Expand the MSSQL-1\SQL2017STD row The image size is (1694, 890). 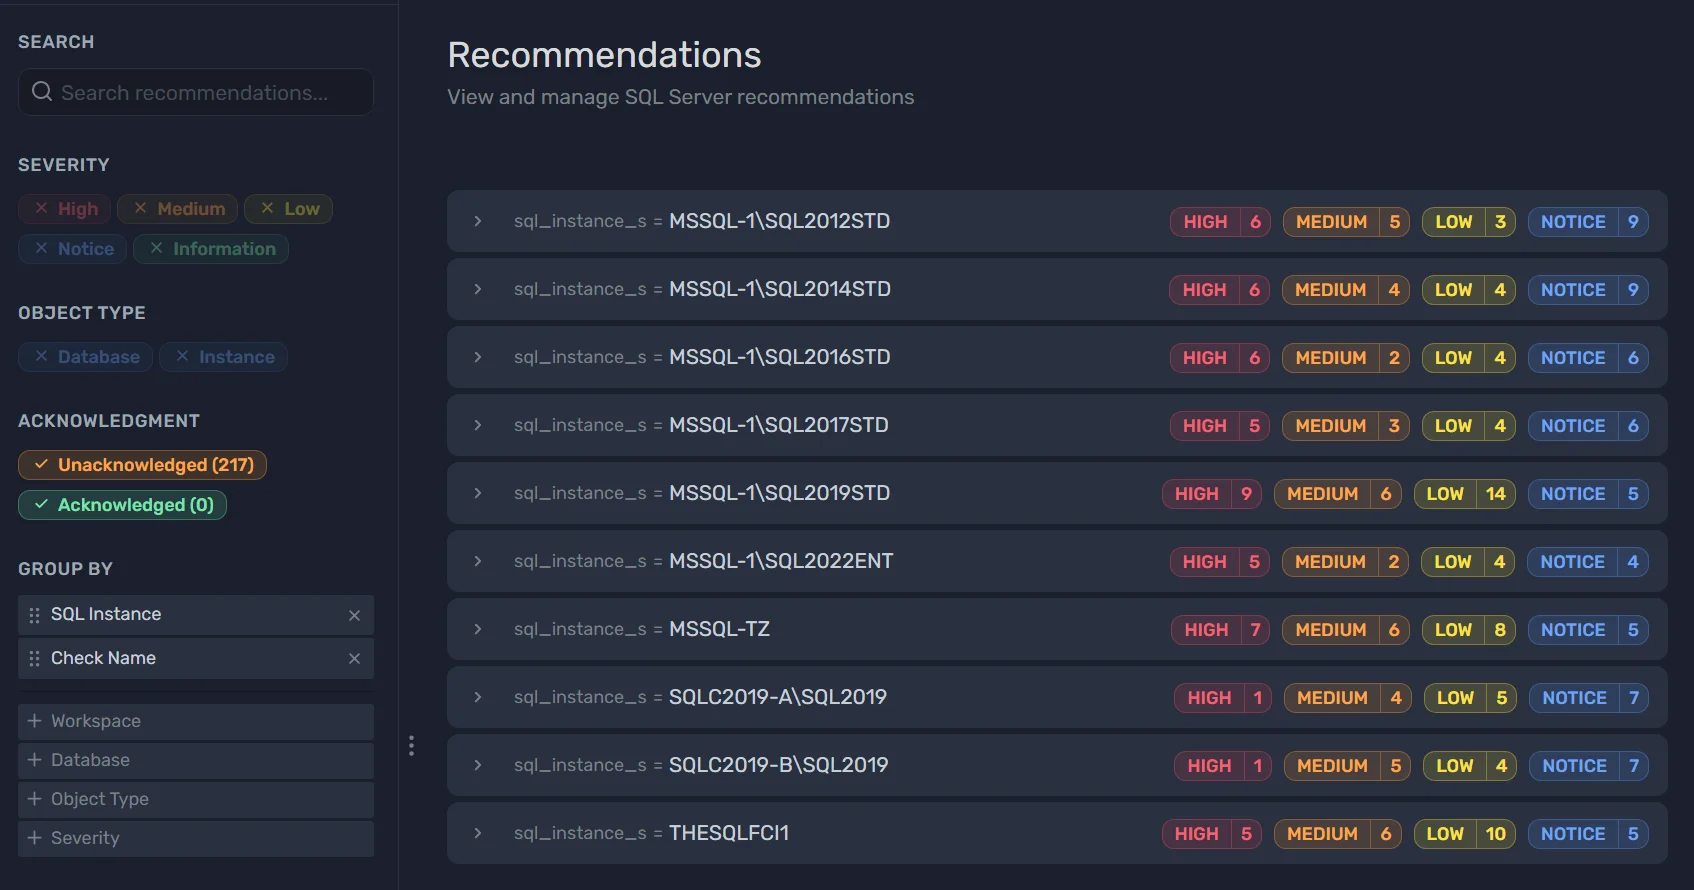click(x=478, y=425)
